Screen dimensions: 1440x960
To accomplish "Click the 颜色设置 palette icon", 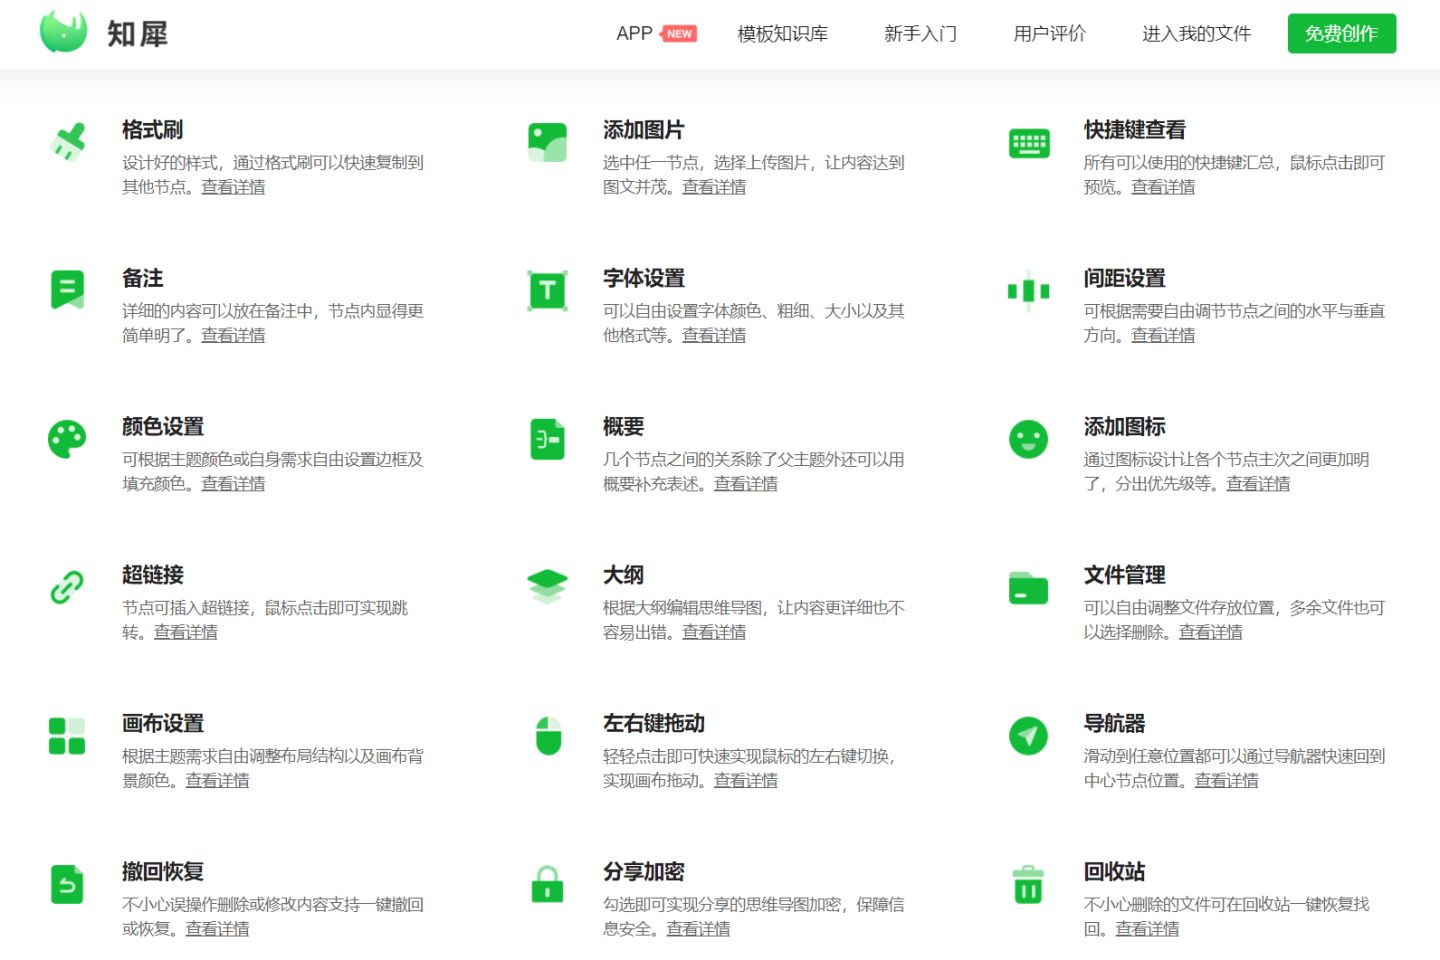I will (x=67, y=438).
